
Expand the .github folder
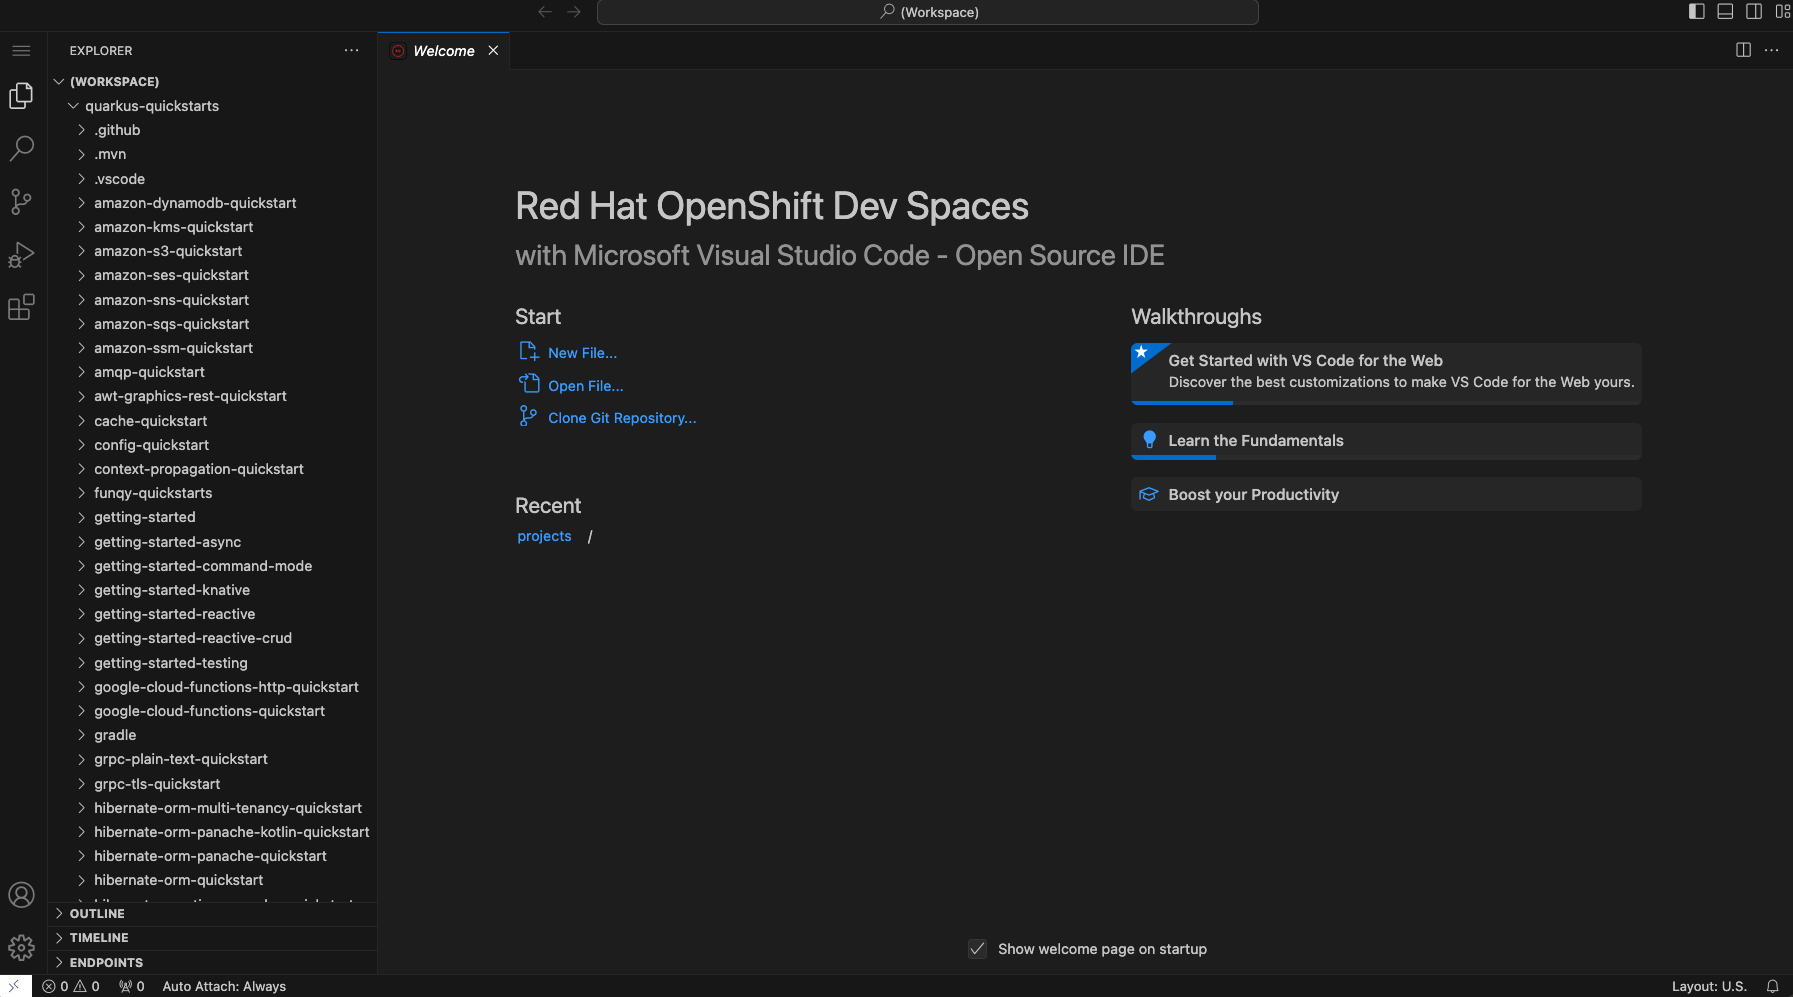tap(81, 130)
